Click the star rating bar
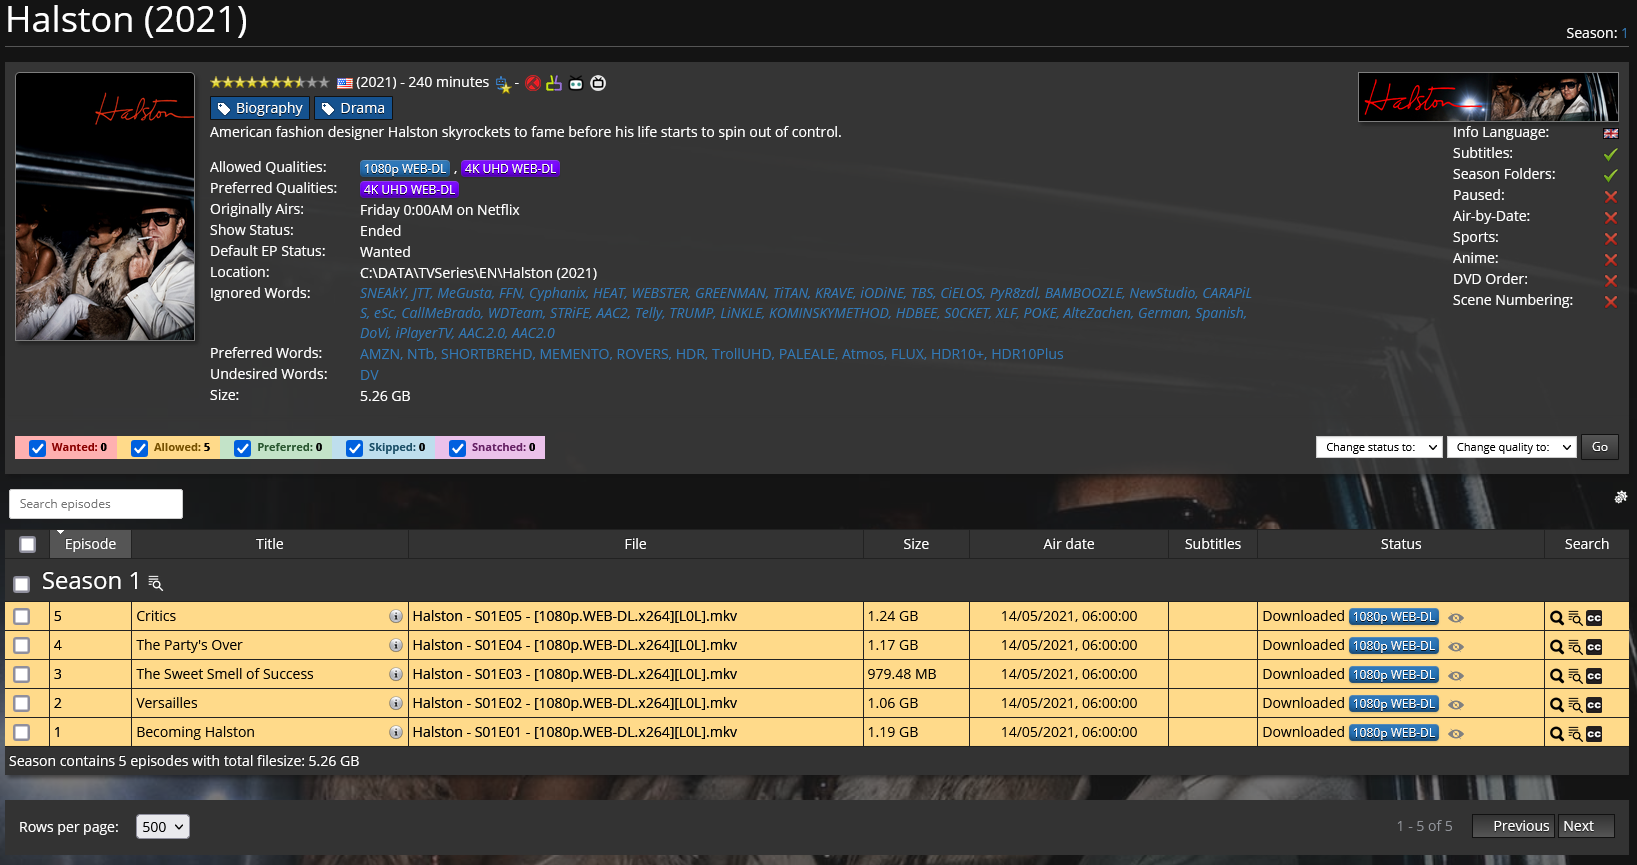 (x=269, y=83)
